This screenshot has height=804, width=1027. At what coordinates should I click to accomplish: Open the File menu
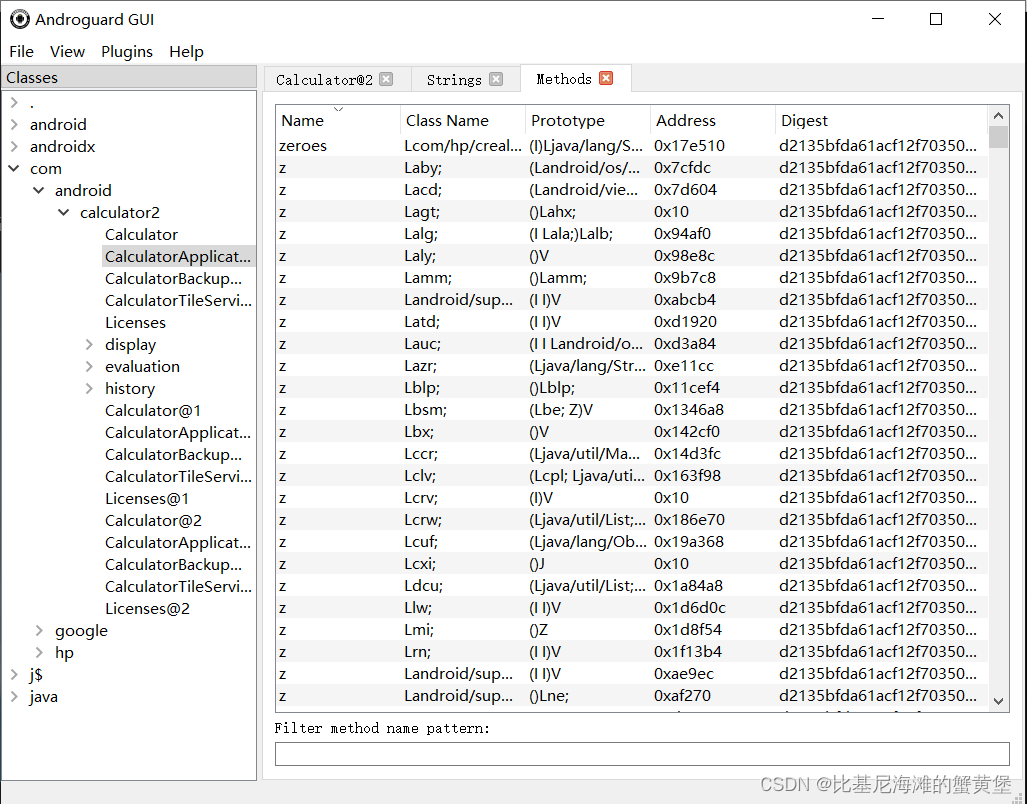pyautogui.click(x=20, y=51)
